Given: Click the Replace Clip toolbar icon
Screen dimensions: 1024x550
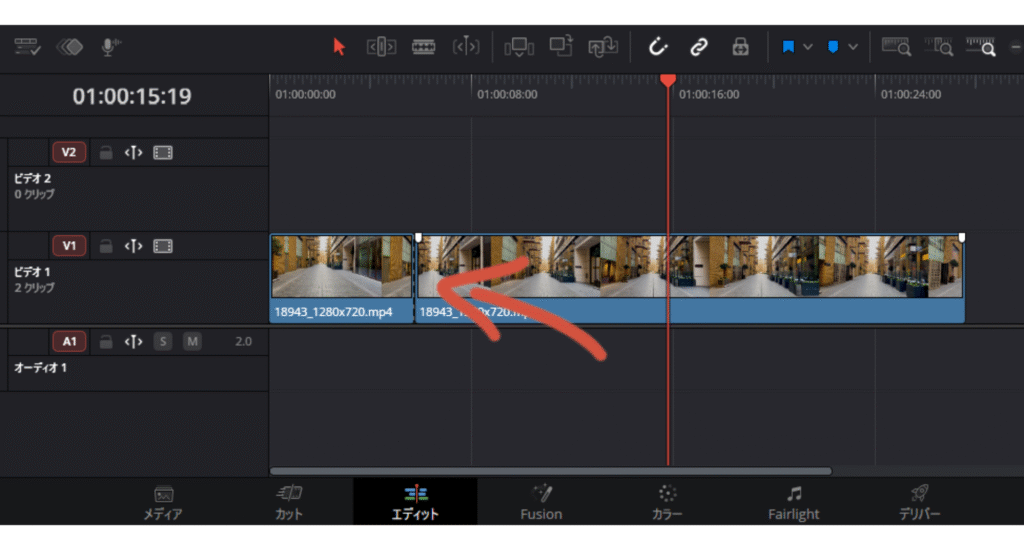Looking at the screenshot, I should [x=603, y=47].
